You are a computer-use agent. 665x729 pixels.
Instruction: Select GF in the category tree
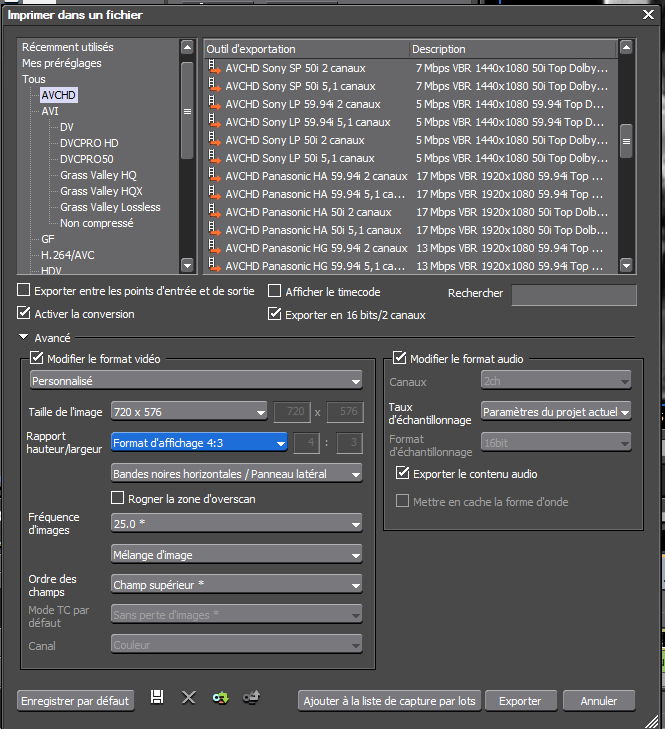[x=48, y=239]
